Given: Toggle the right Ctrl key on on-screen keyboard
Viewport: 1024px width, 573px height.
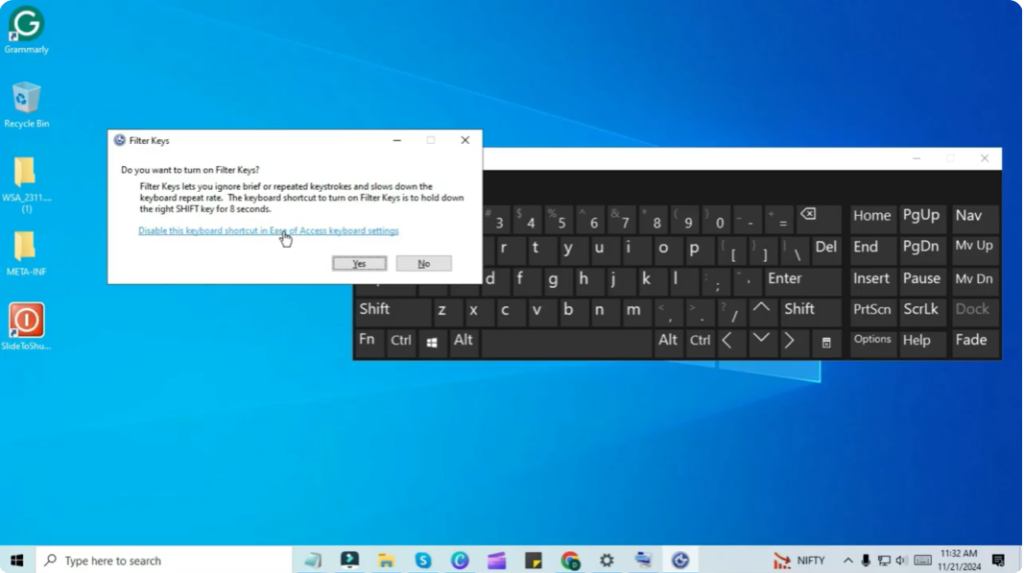Looking at the screenshot, I should tap(699, 342).
